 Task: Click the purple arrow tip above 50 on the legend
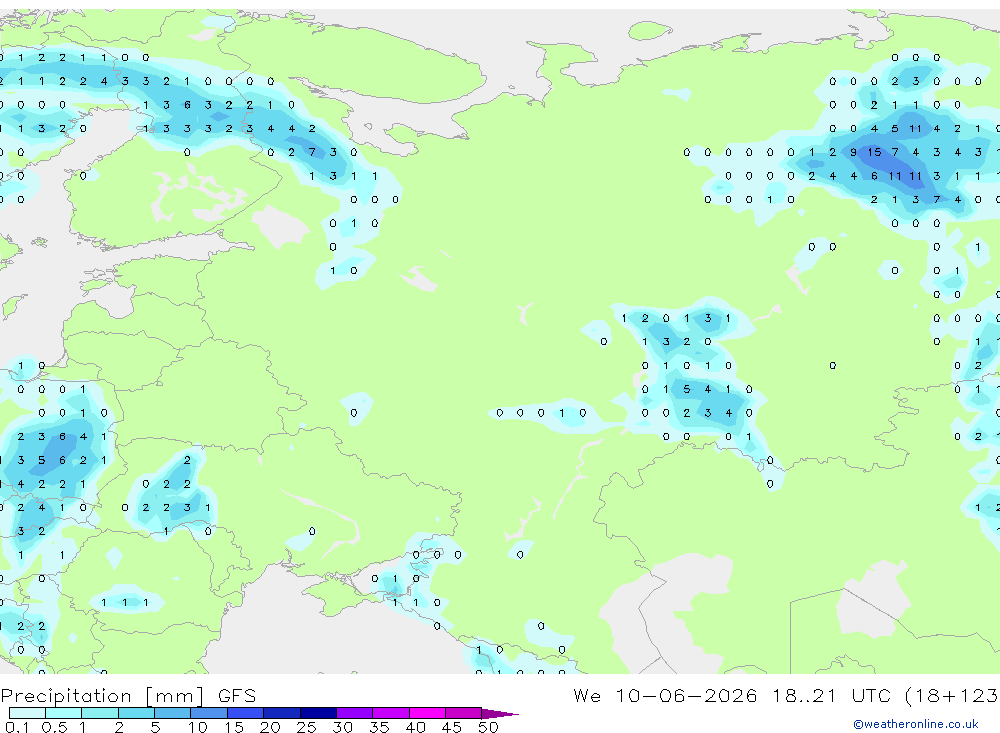(500, 714)
